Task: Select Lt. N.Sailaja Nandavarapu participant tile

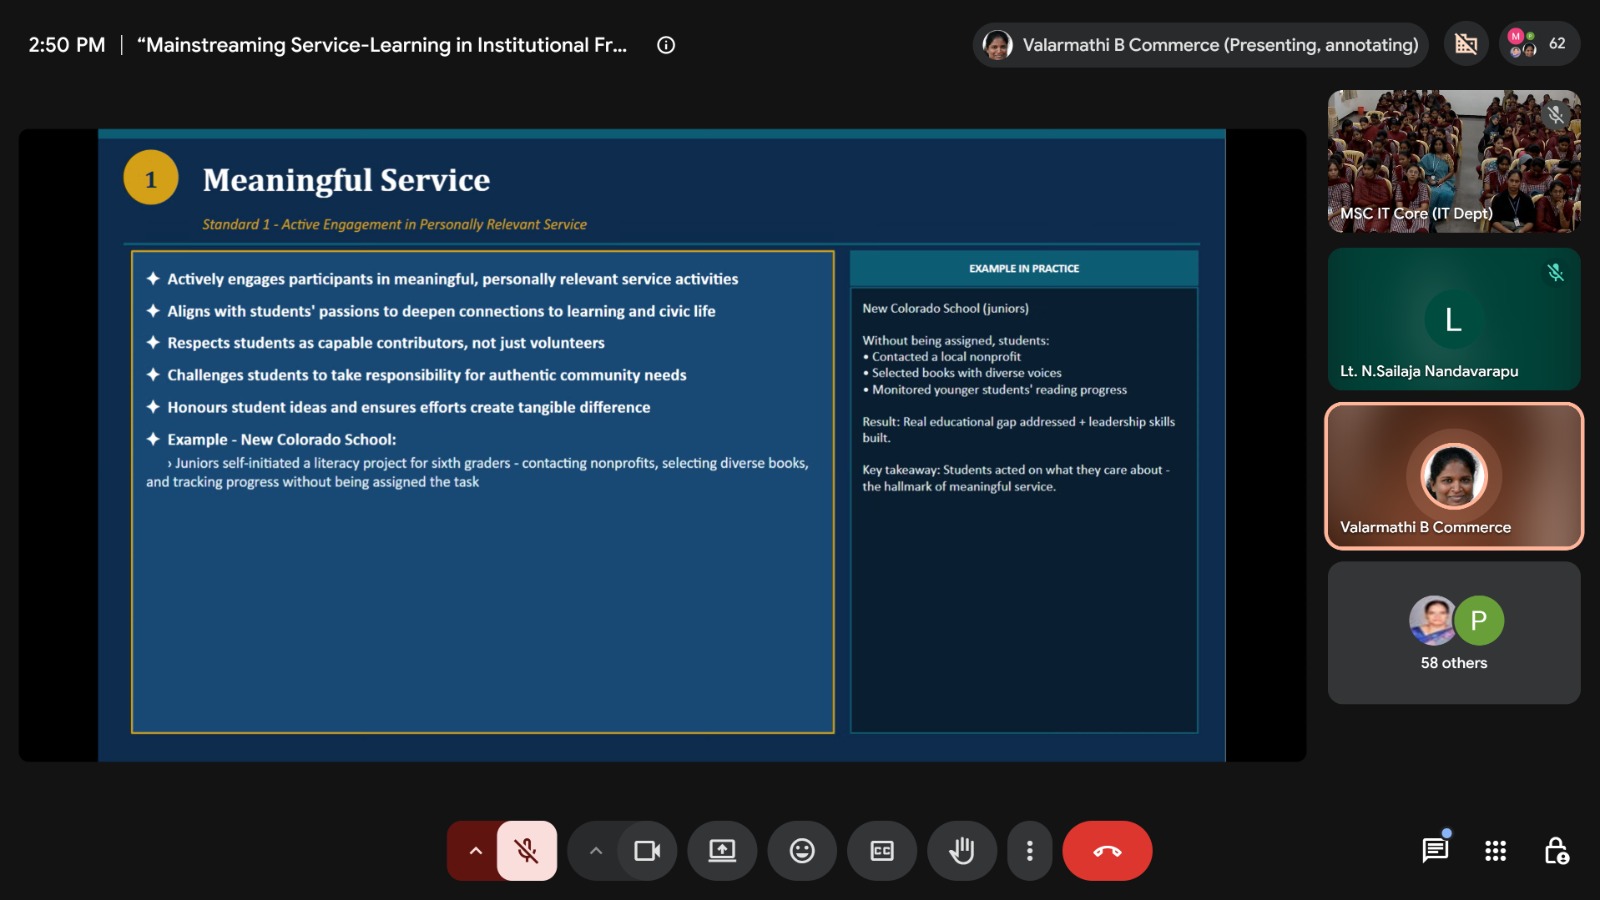Action: (x=1454, y=319)
